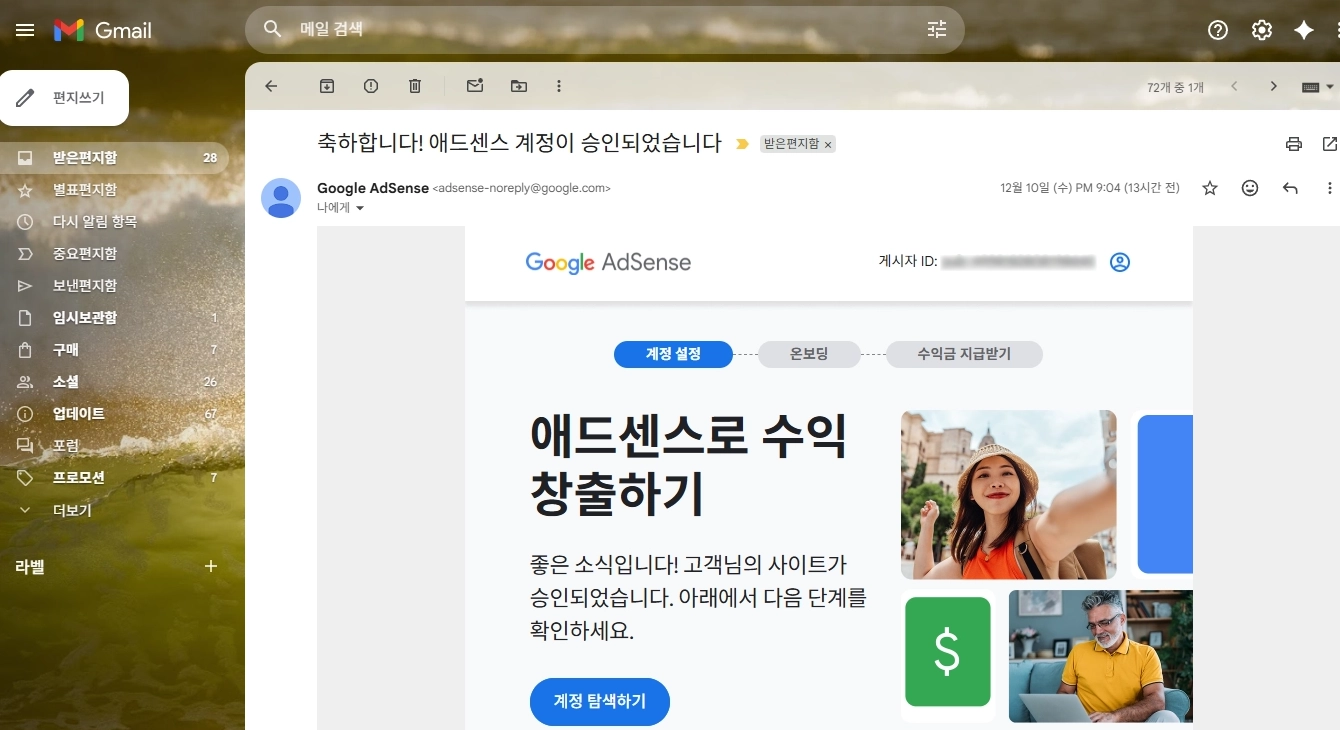The image size is (1340, 730).
Task: Create a new label with plus icon
Action: [211, 566]
